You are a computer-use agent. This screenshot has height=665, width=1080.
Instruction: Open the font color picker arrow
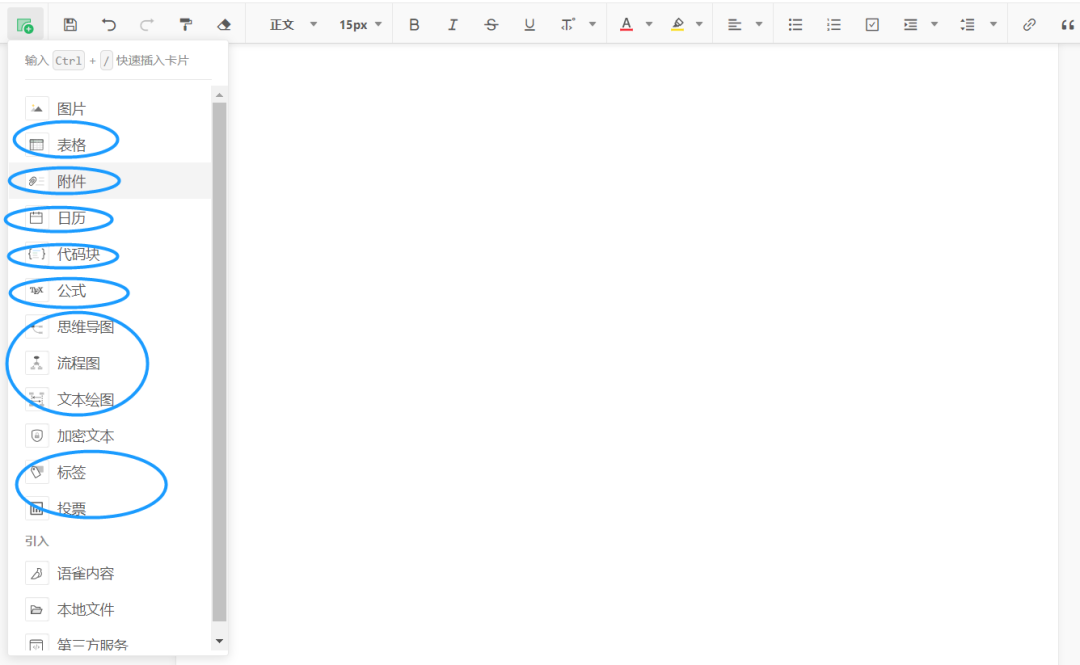coord(649,25)
